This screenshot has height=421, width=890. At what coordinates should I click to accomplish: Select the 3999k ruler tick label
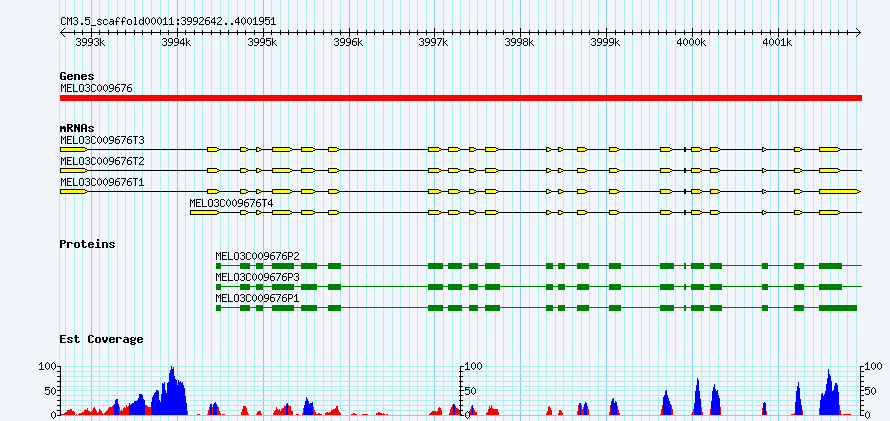click(606, 43)
